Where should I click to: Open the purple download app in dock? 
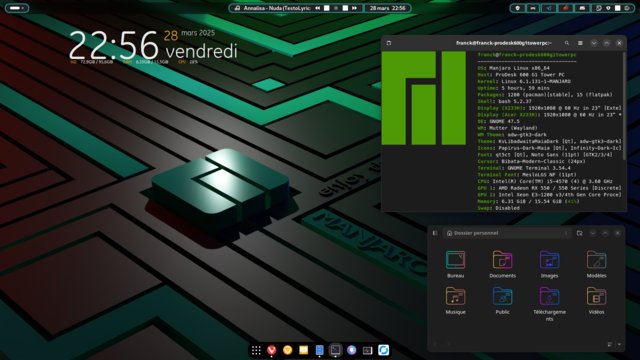pyautogui.click(x=351, y=350)
